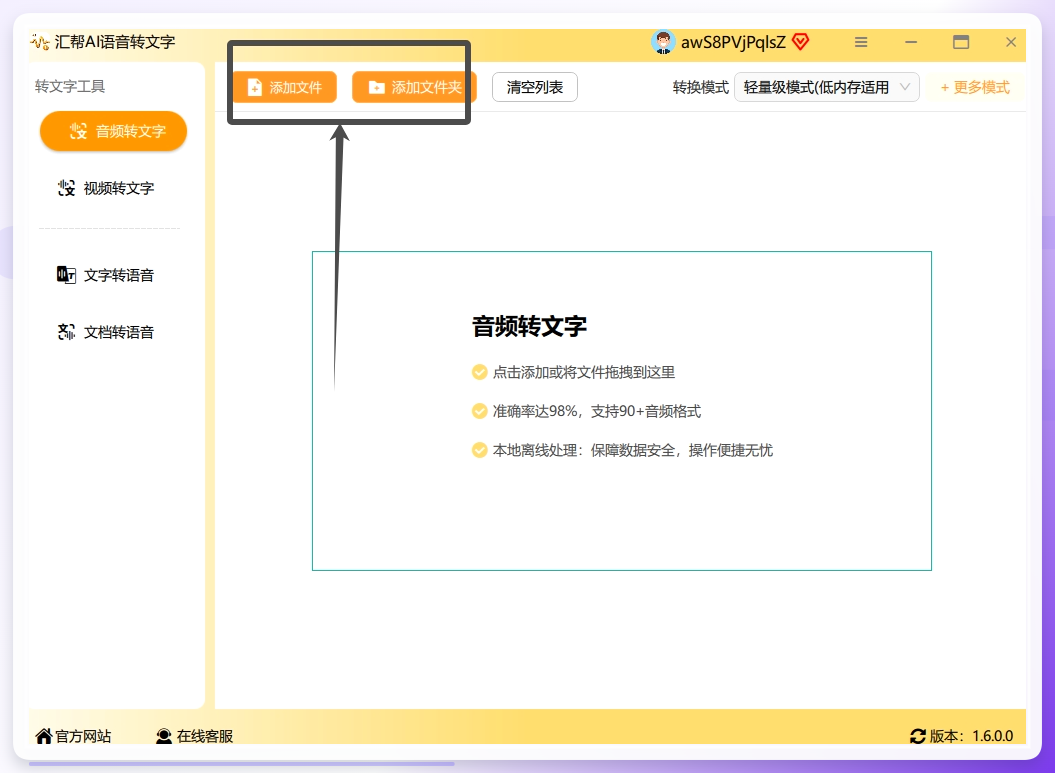Click the user avatar icon
Viewport: 1055px width, 773px height.
click(x=663, y=42)
